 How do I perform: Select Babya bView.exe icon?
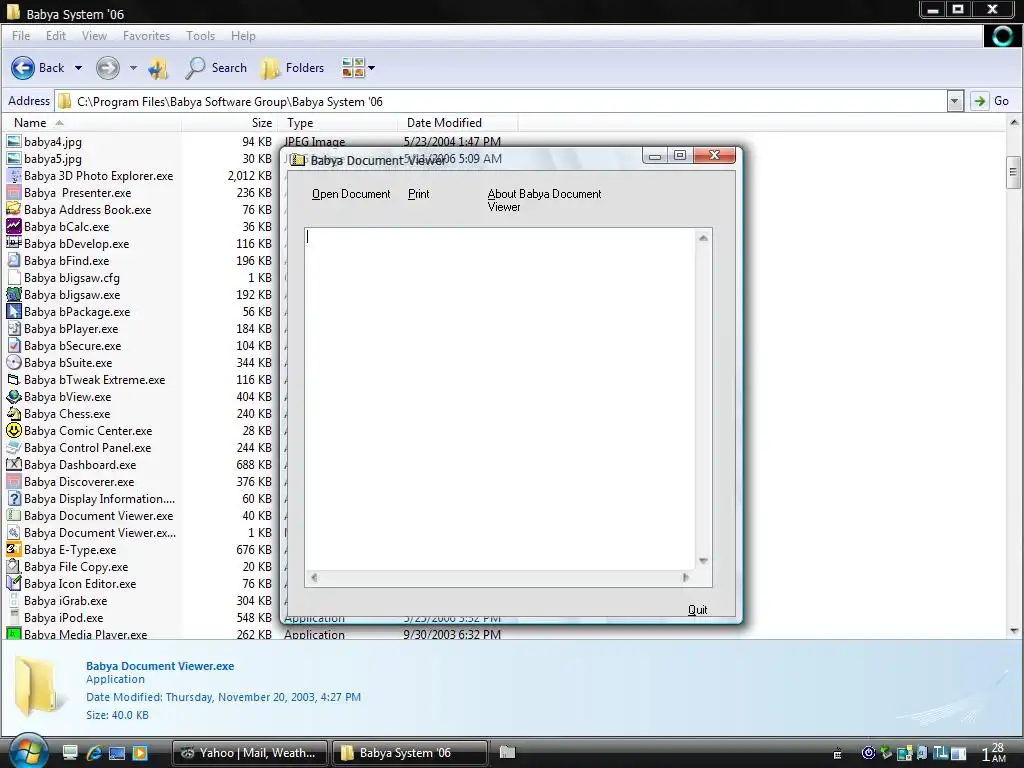pyautogui.click(x=14, y=396)
